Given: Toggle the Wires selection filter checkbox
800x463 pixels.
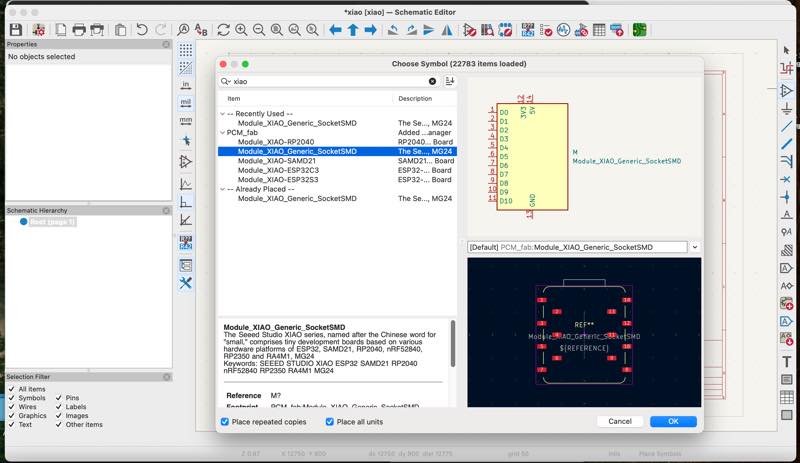Looking at the screenshot, I should click(12, 407).
